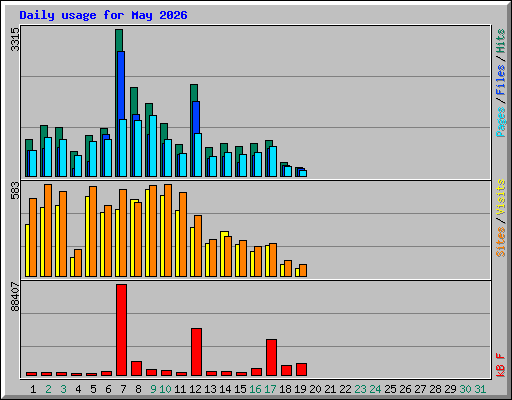Click day 15 on the x-axis

(240, 389)
